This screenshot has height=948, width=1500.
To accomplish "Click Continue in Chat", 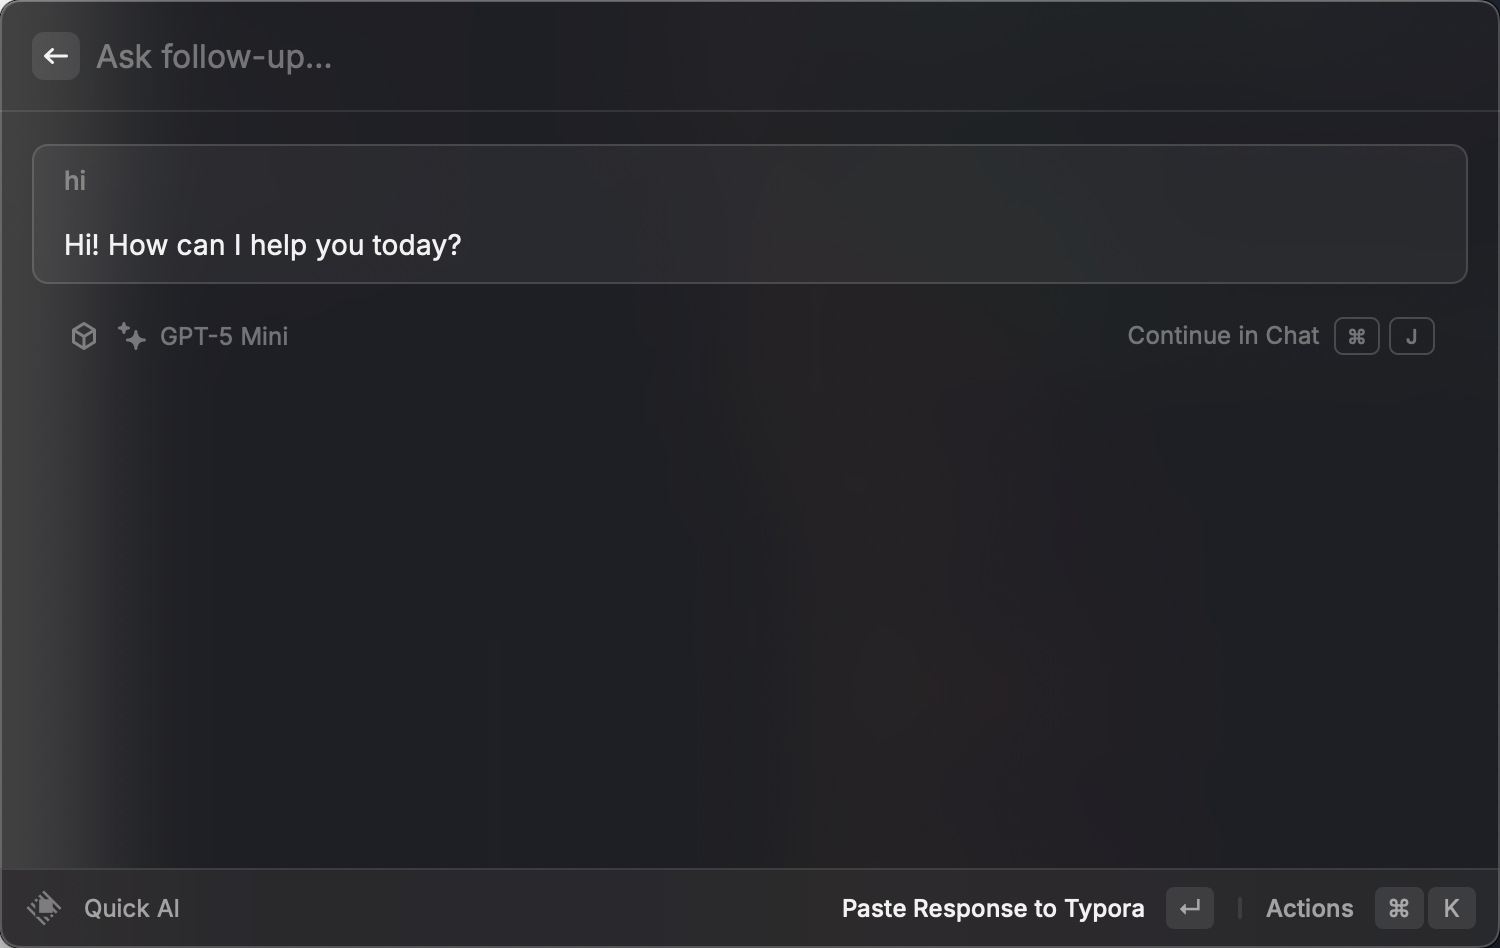I will pyautogui.click(x=1223, y=336).
